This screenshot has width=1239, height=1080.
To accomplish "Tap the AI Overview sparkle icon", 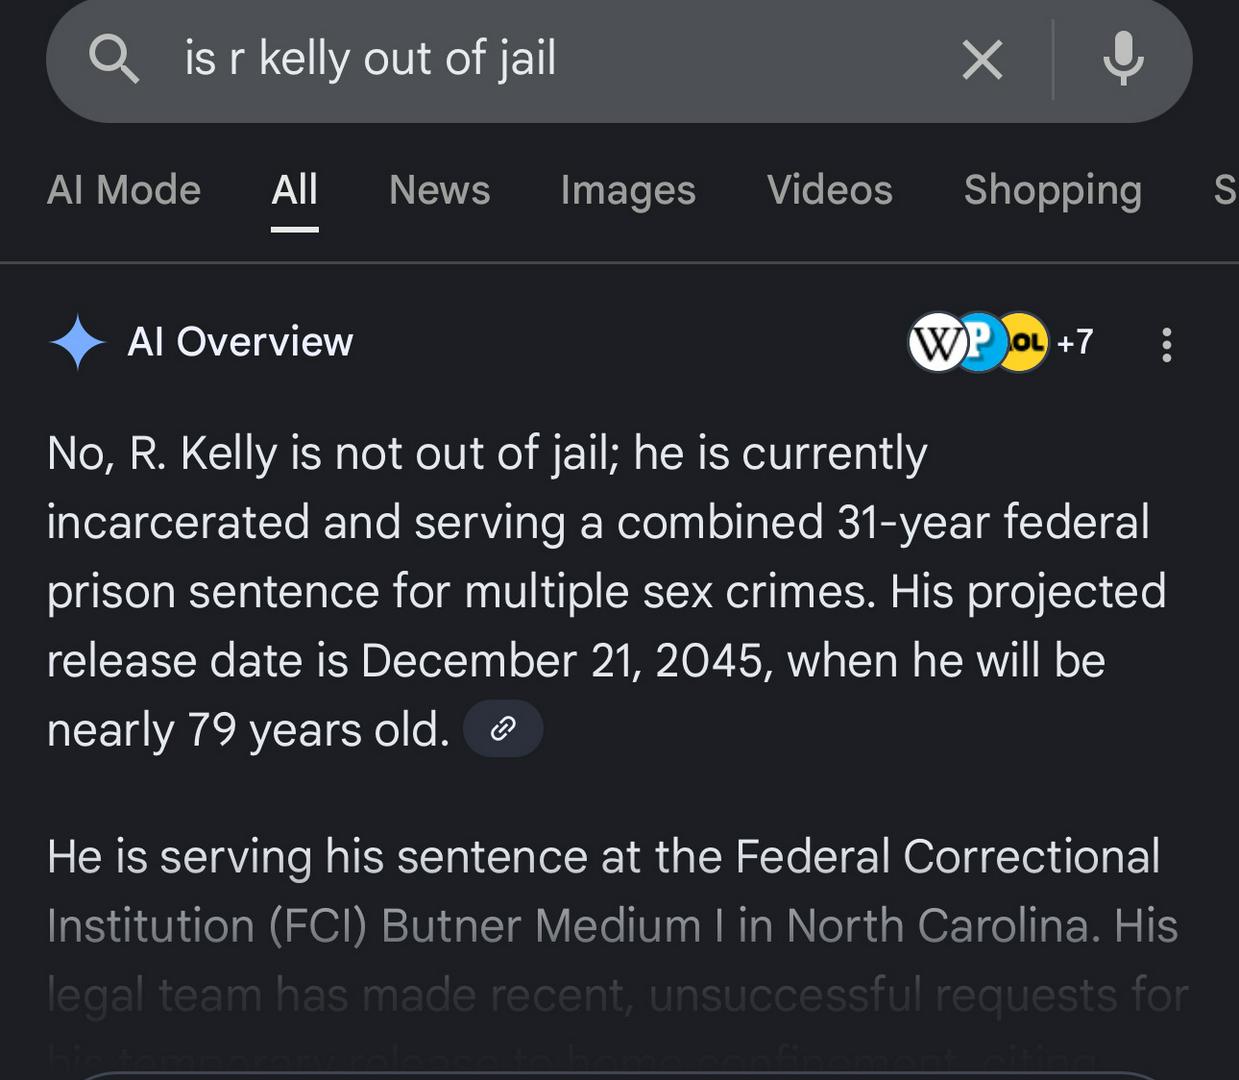I will (x=77, y=342).
